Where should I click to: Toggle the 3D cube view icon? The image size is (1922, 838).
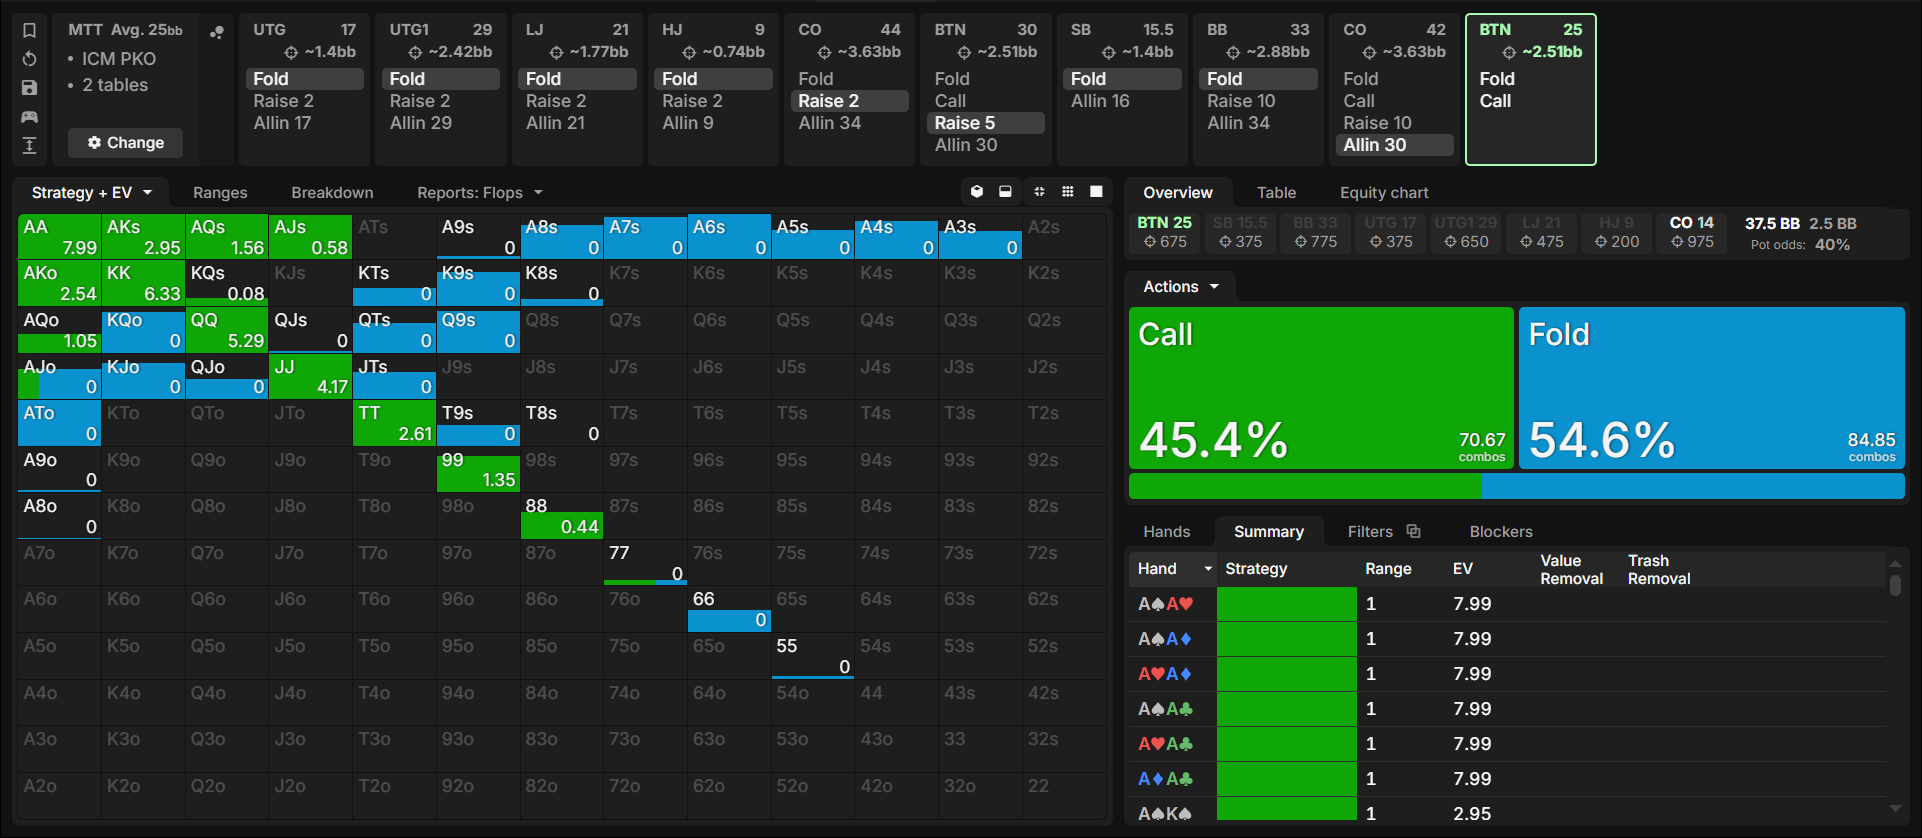(977, 192)
